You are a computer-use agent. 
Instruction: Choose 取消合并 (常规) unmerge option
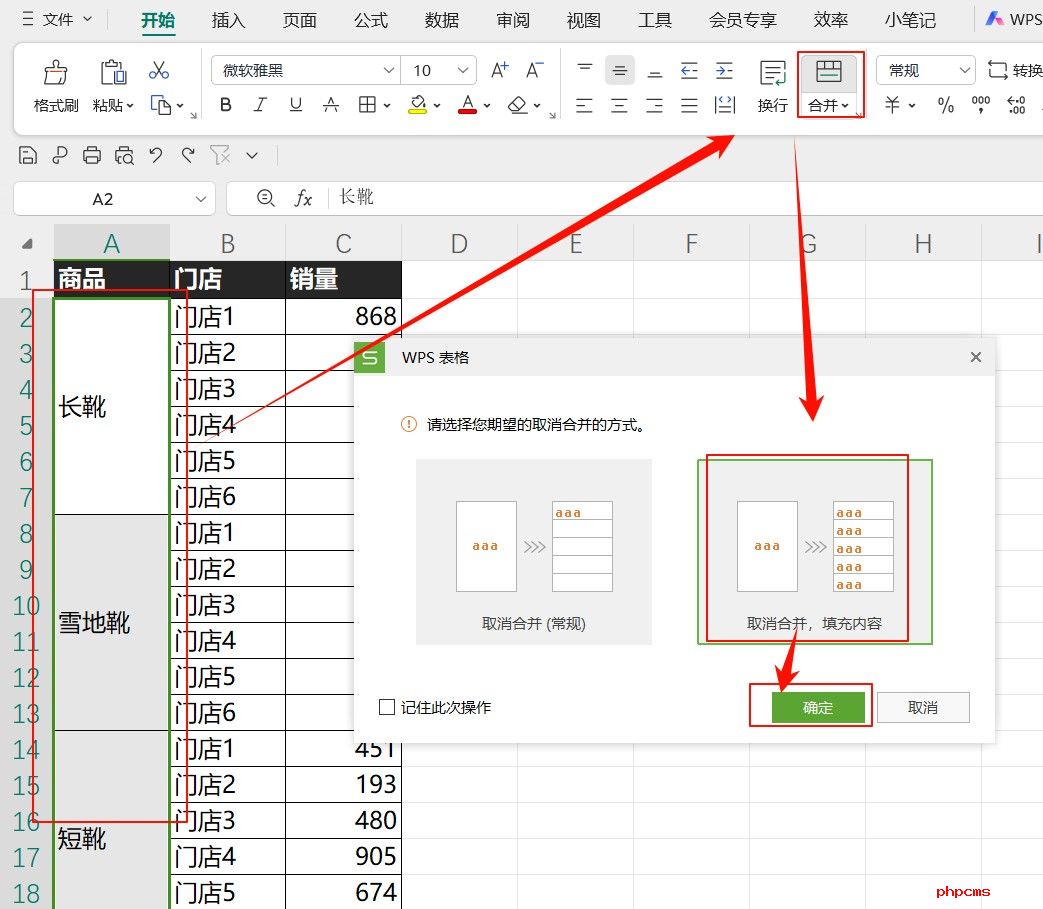(x=533, y=551)
